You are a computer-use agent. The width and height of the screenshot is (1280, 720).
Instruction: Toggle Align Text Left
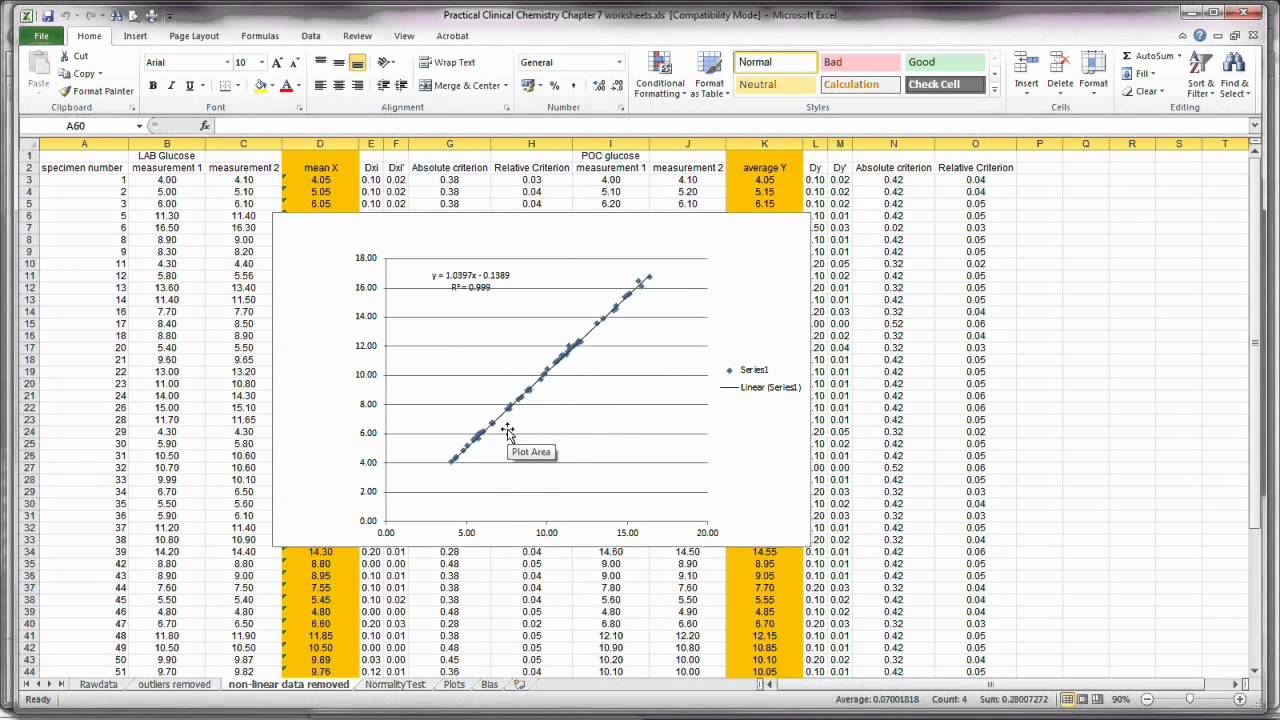[321, 86]
